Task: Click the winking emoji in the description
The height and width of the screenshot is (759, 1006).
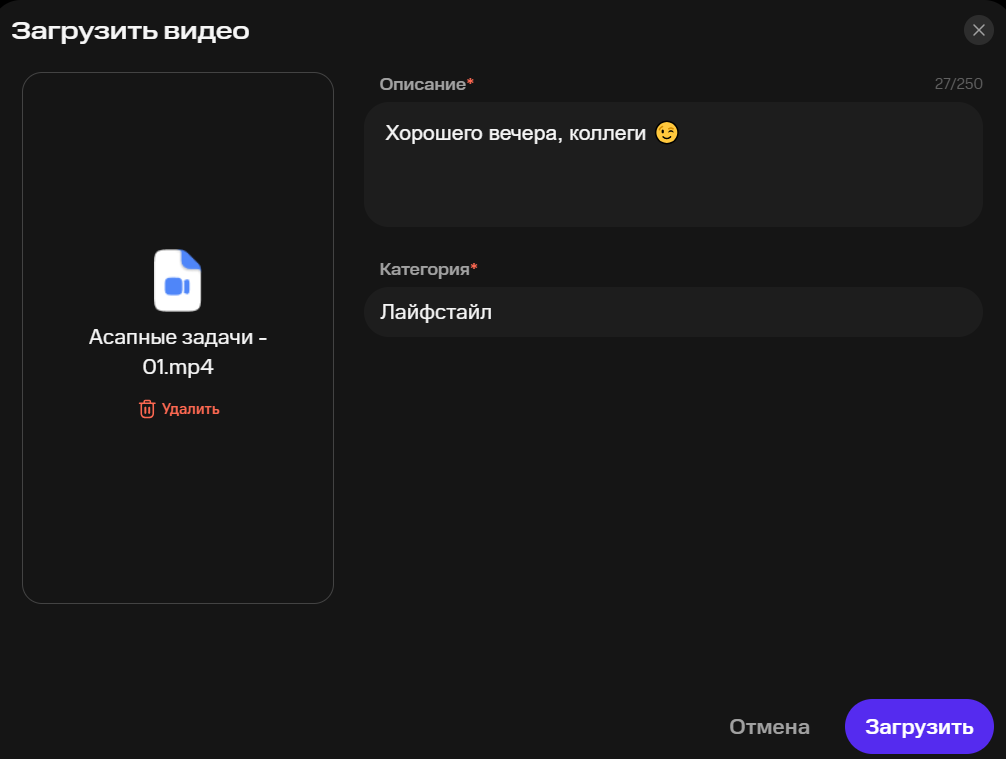Action: click(667, 132)
